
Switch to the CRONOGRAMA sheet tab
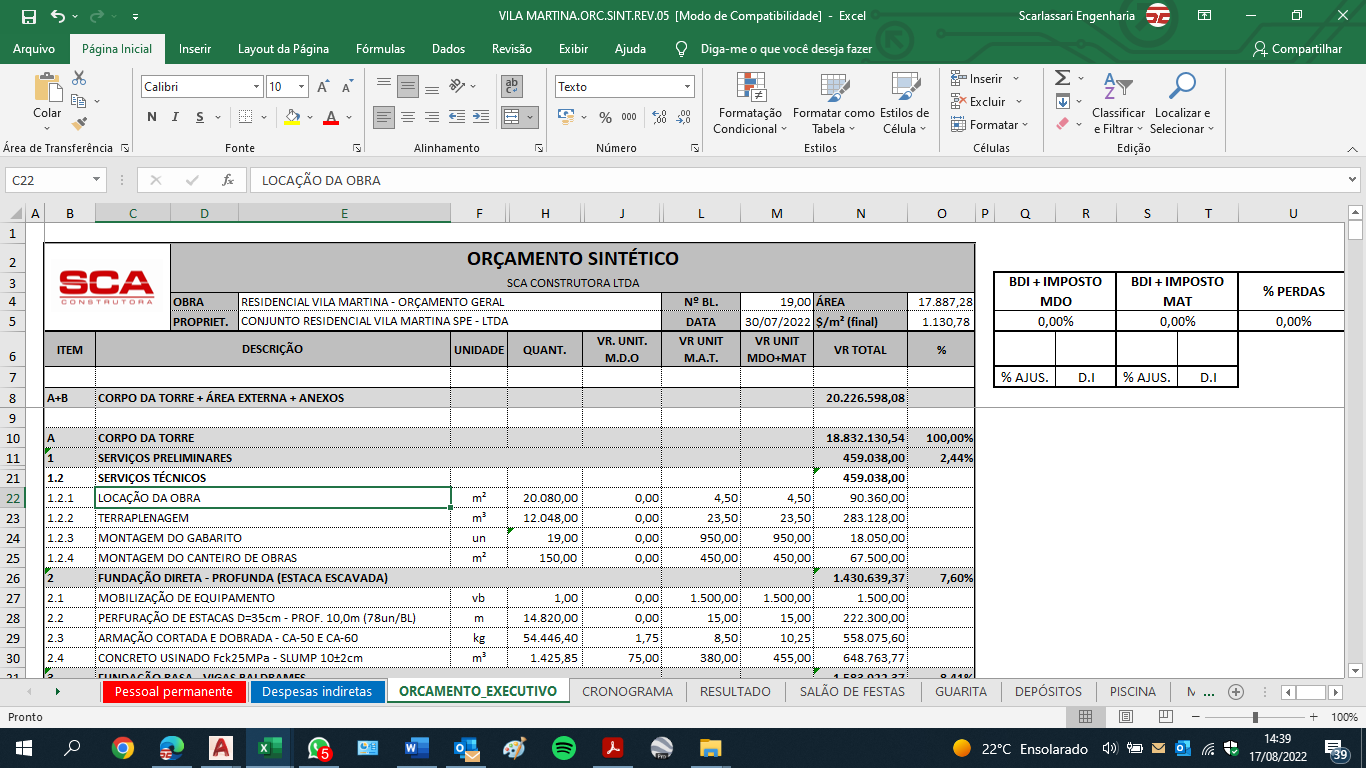627,691
